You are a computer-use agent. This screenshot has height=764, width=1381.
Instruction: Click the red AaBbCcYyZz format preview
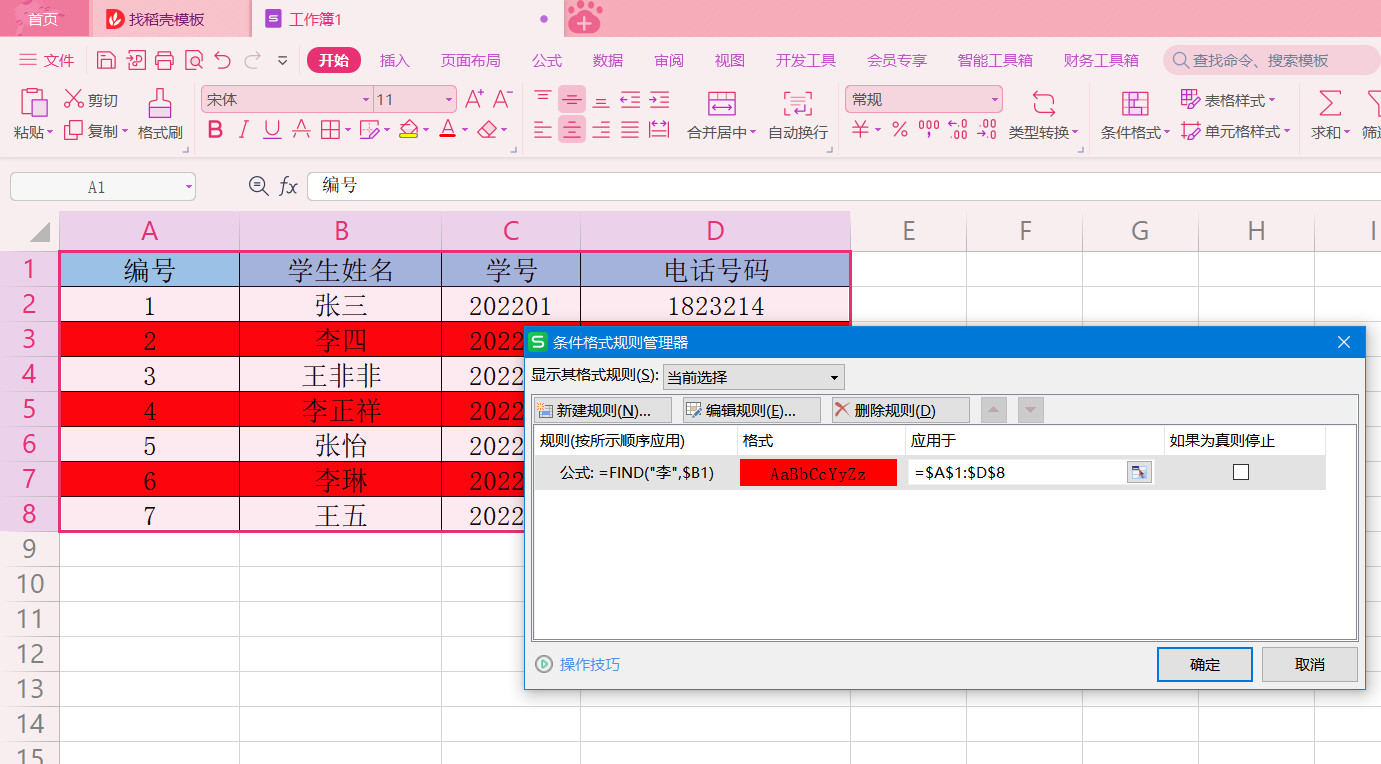[818, 473]
